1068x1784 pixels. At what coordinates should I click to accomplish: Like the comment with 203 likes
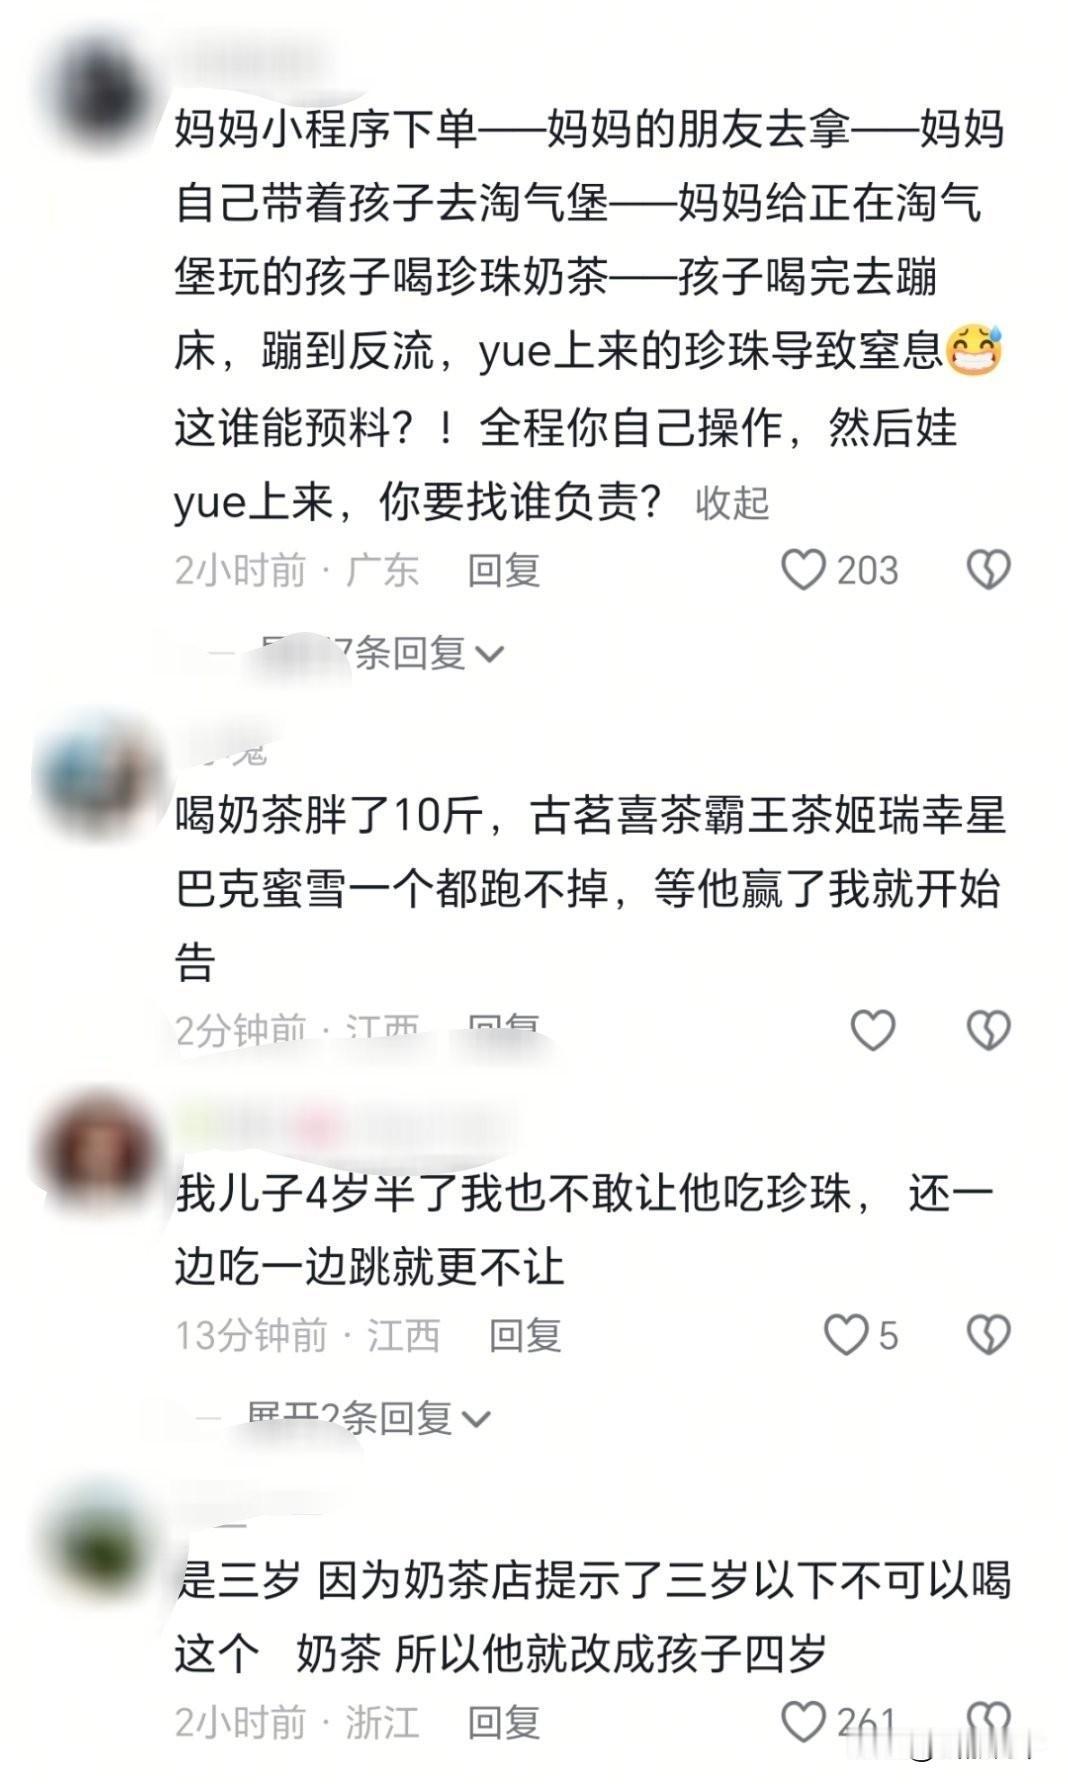(803, 570)
